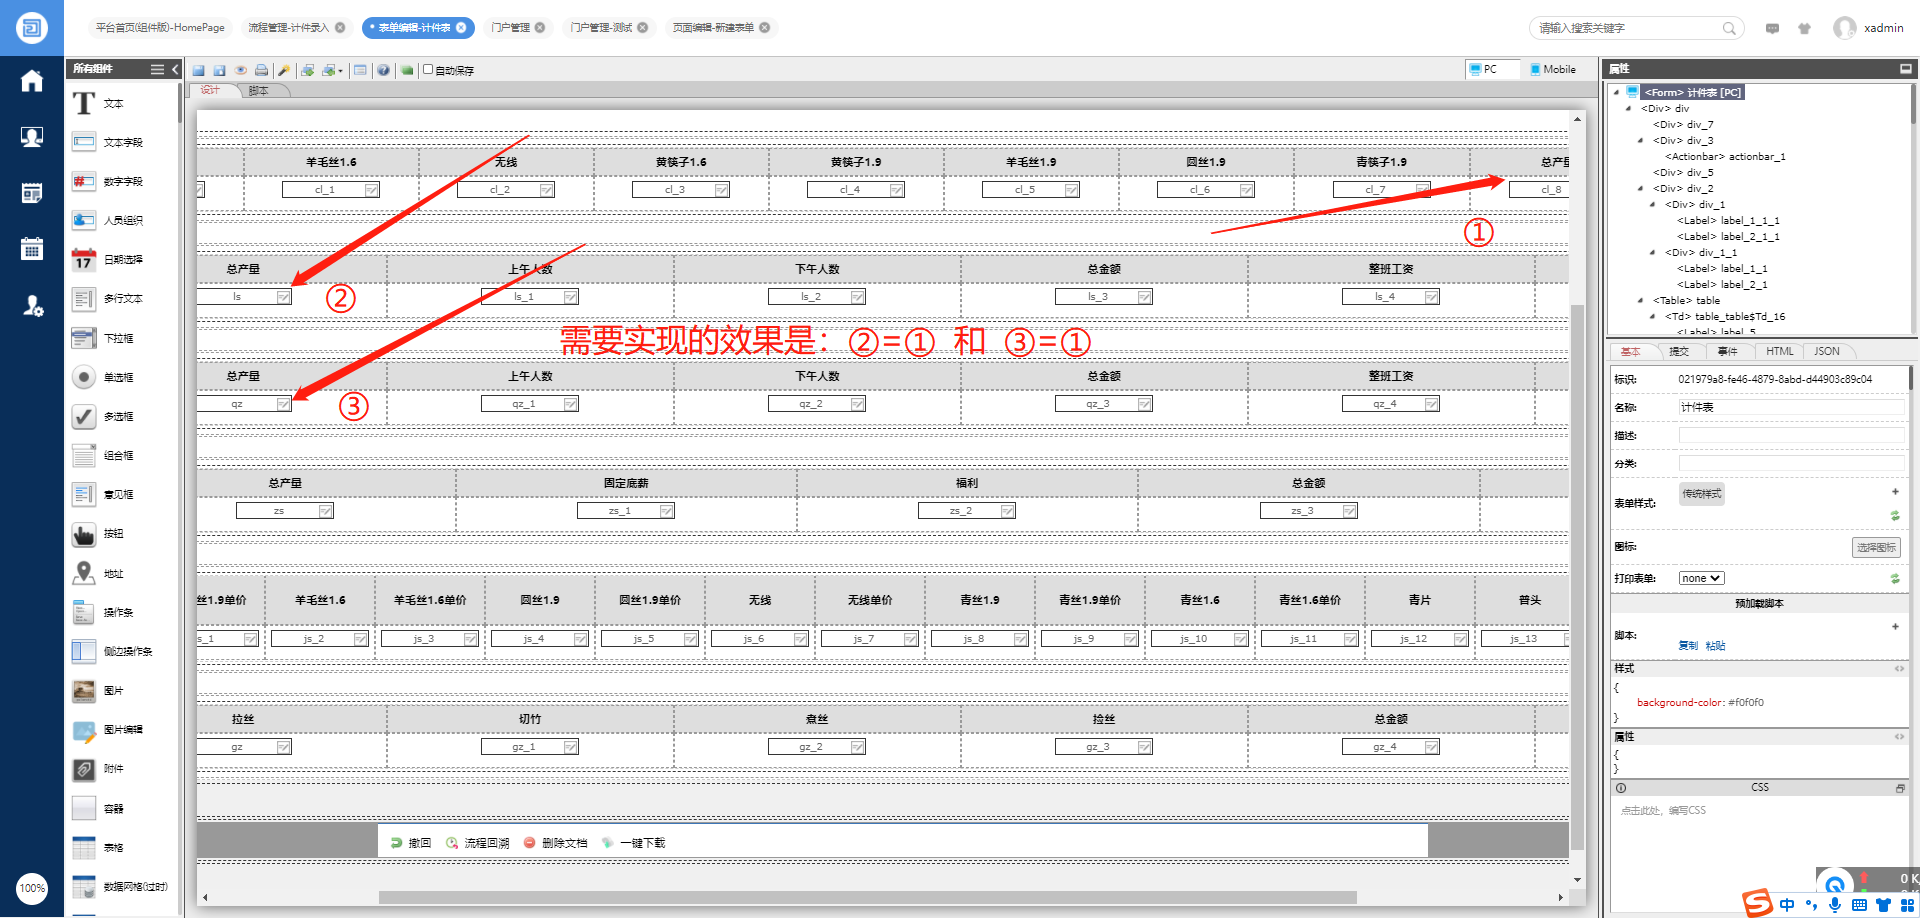Click the 选择图标 button

point(1875,547)
